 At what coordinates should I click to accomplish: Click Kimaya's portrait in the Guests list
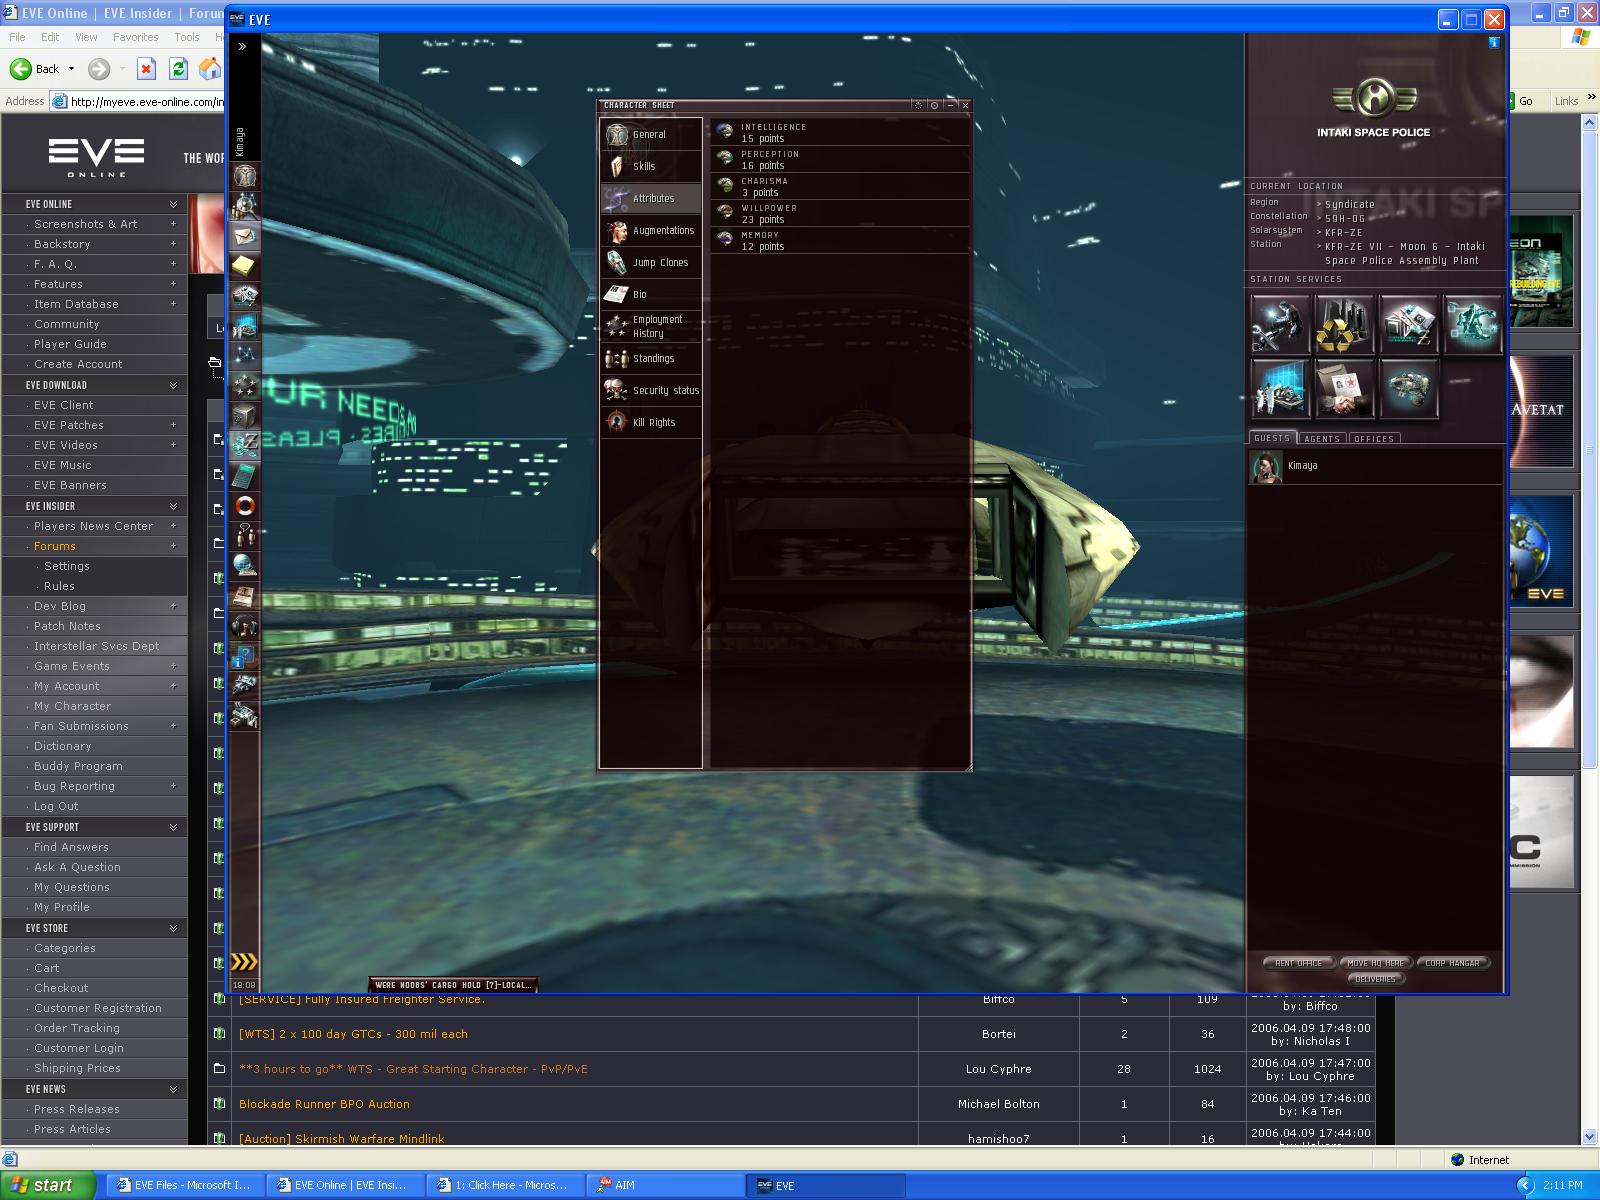[x=1266, y=467]
